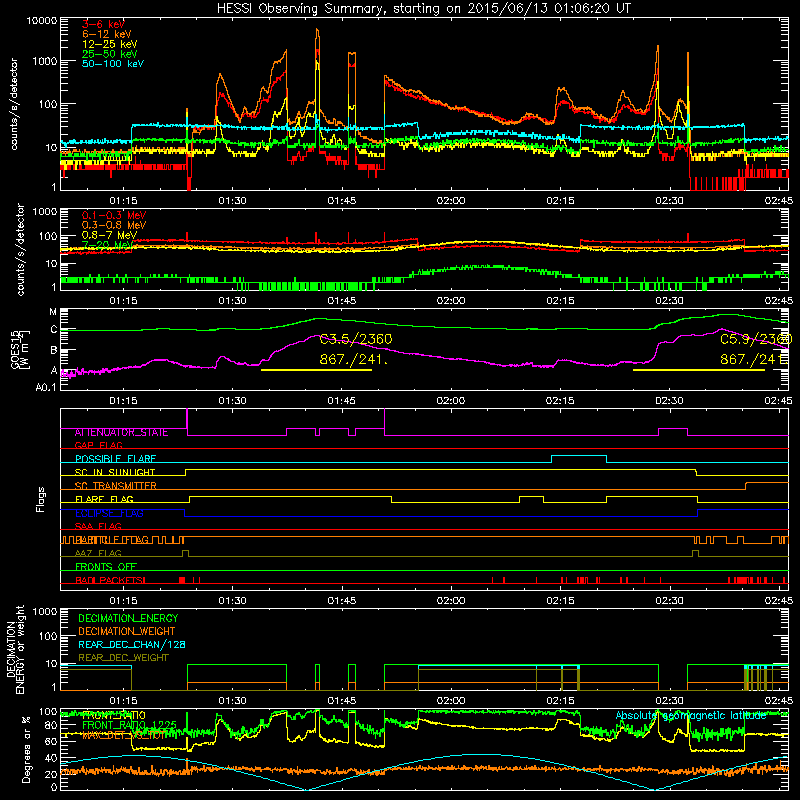Select the 867./241 position text under C5.9/2360
This screenshot has width=800, height=800.
(x=754, y=359)
